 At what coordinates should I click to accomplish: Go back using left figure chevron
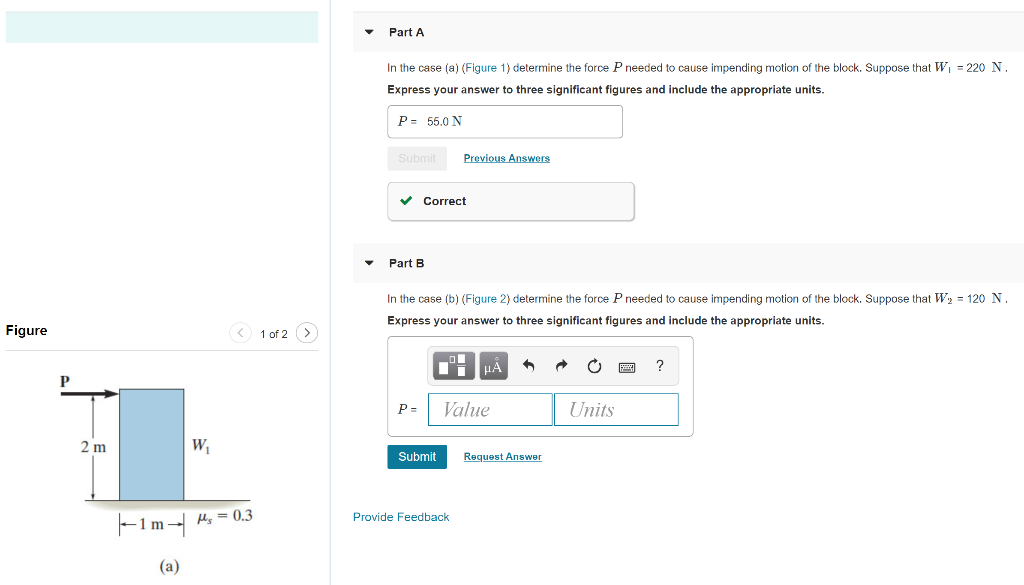[x=240, y=333]
